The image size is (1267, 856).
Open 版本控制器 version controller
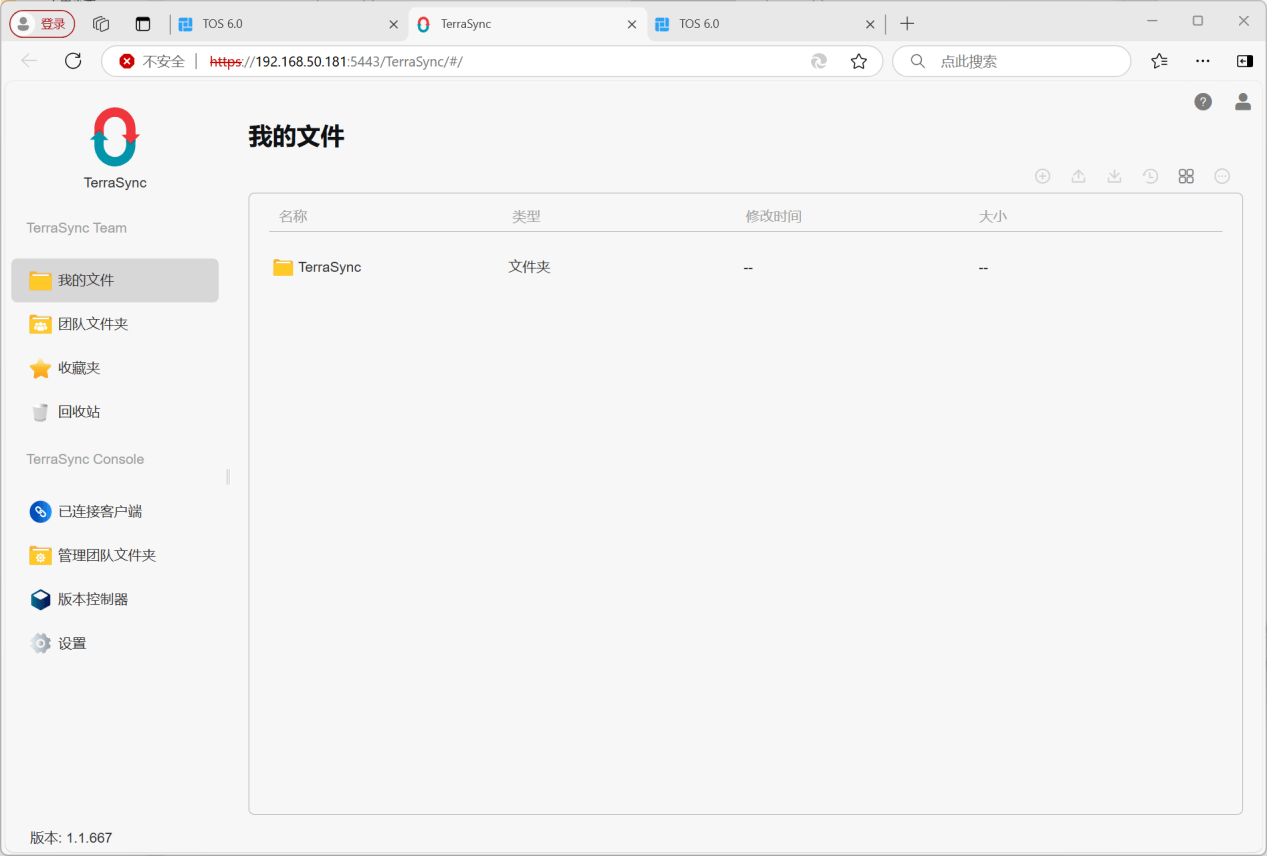[x=115, y=599]
